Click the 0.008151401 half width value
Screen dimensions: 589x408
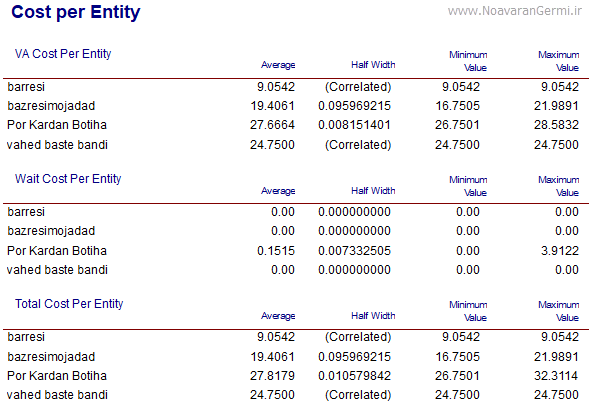click(x=355, y=125)
